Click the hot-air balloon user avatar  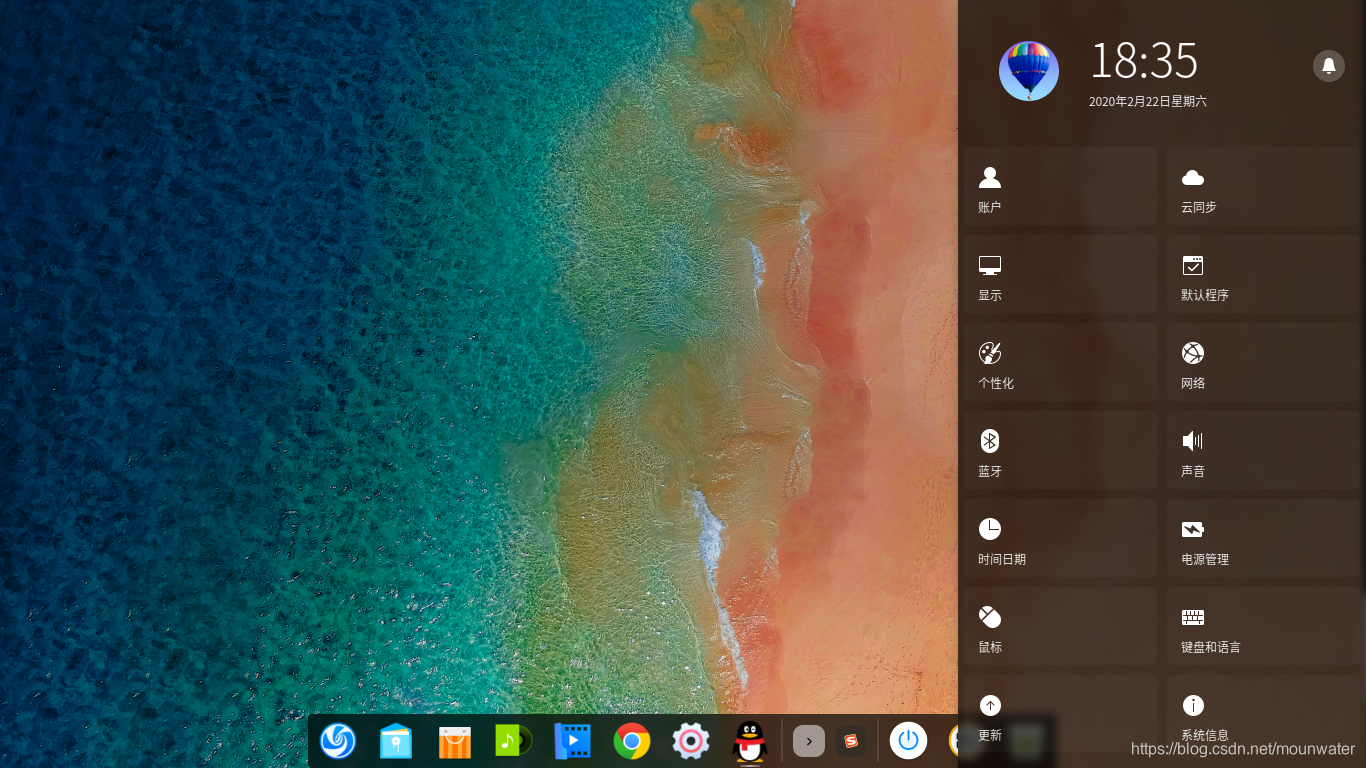[x=1029, y=71]
